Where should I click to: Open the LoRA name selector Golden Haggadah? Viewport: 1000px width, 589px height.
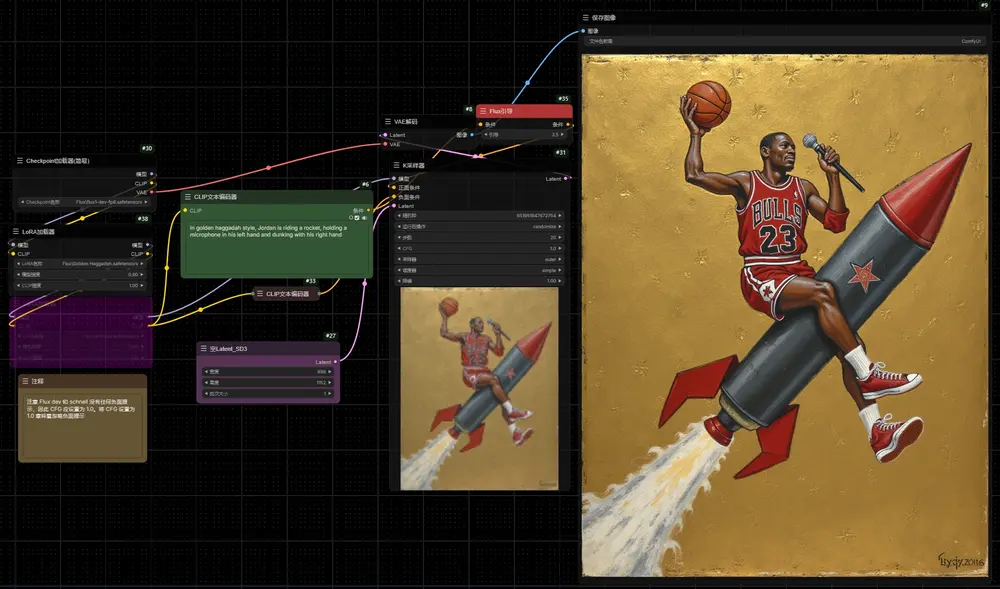[80, 263]
